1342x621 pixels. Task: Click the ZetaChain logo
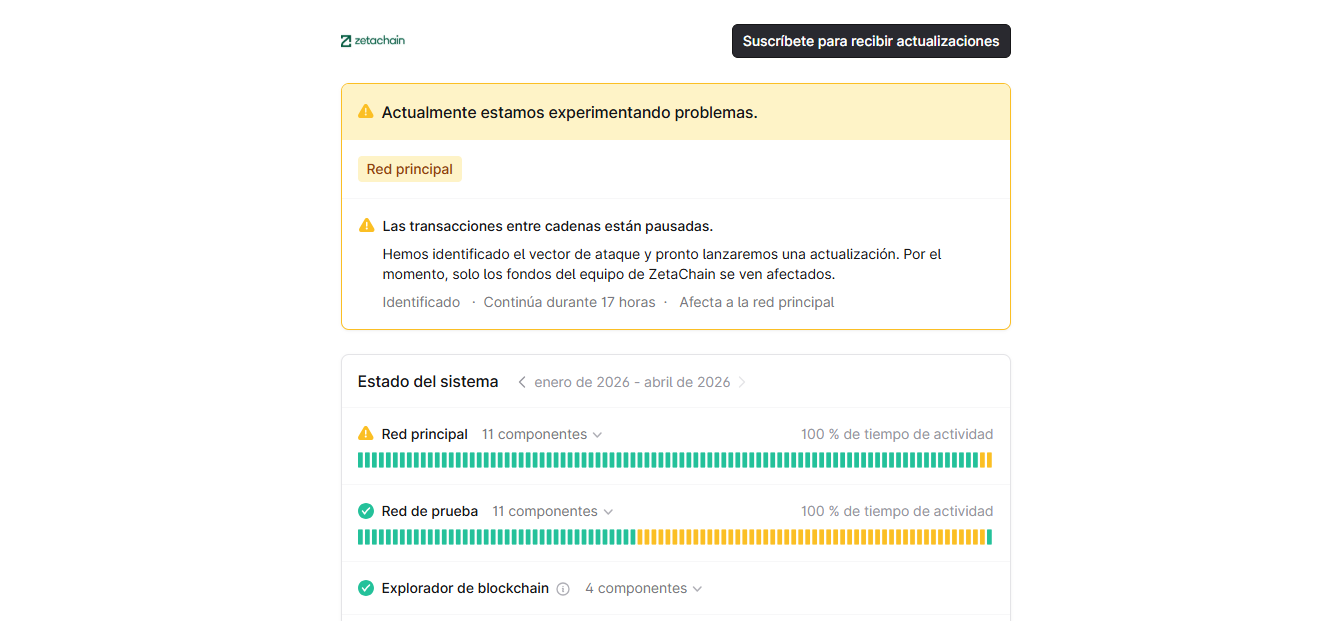pos(372,41)
